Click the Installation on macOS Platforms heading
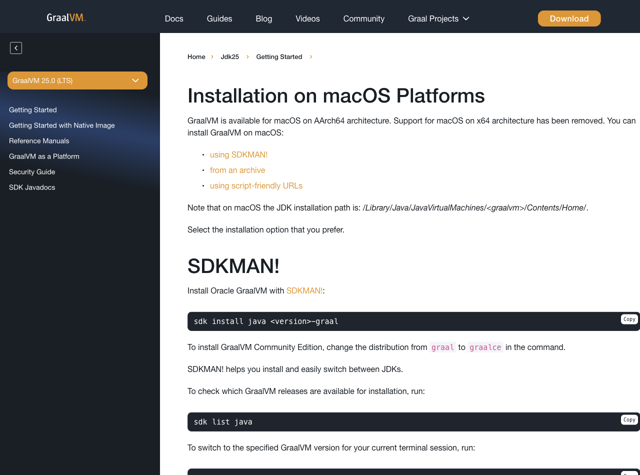 tap(336, 96)
